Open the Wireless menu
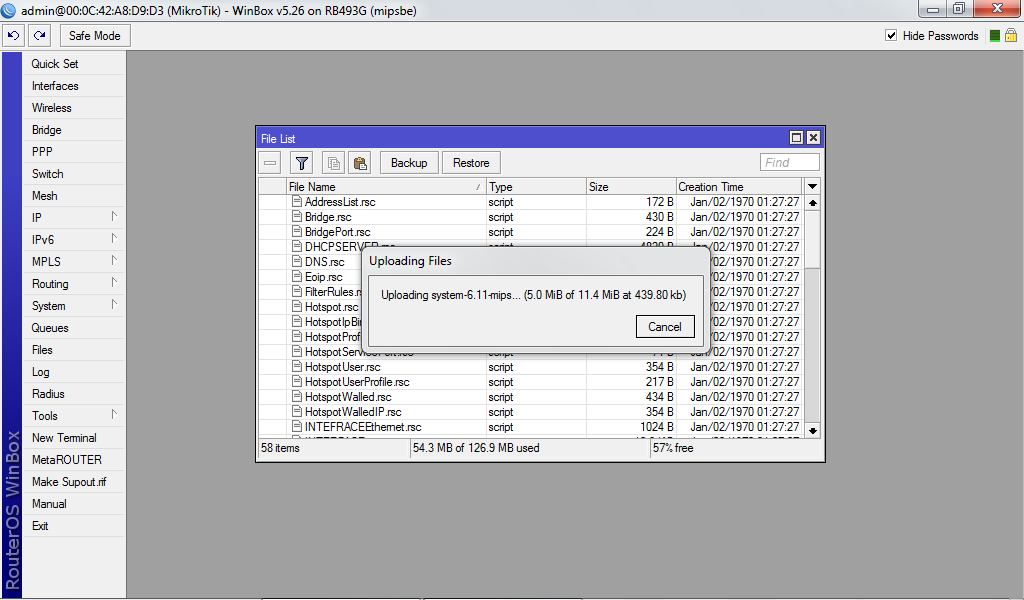The image size is (1024, 600). (x=73, y=108)
